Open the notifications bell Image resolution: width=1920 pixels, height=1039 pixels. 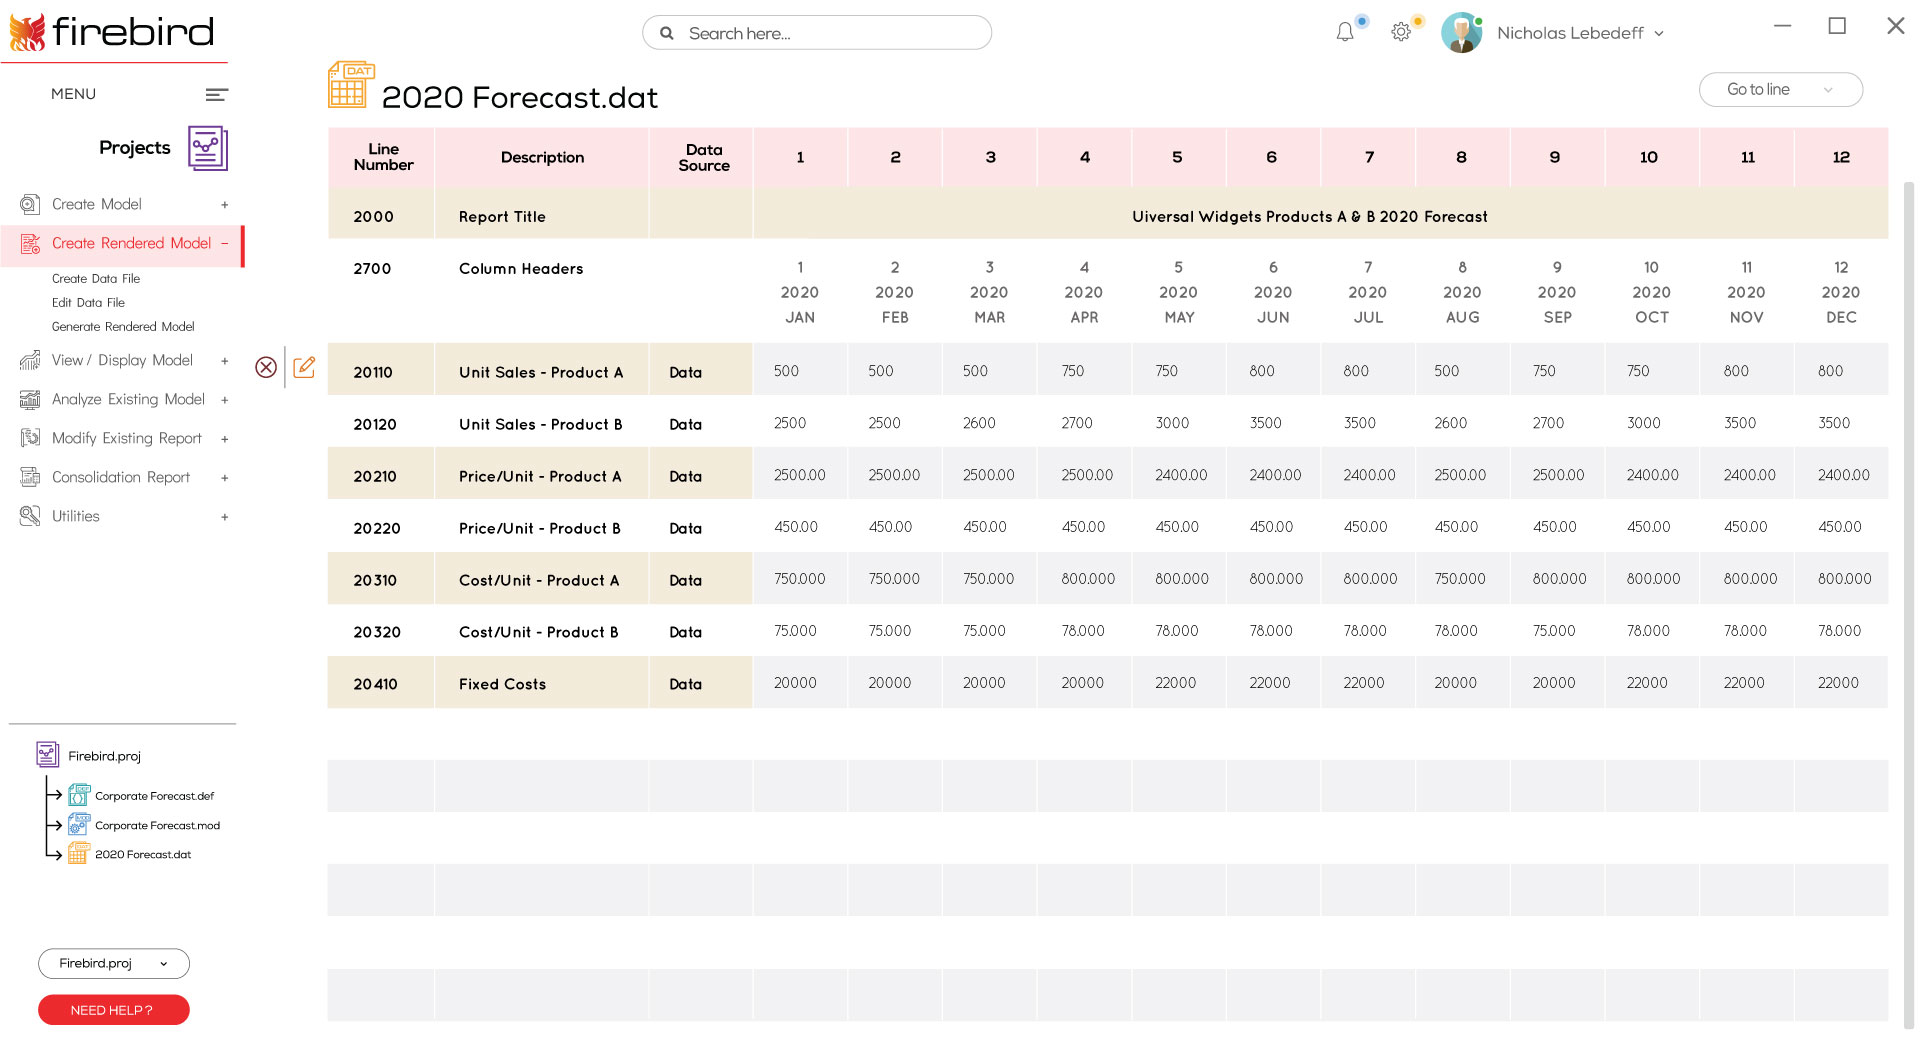(1345, 32)
